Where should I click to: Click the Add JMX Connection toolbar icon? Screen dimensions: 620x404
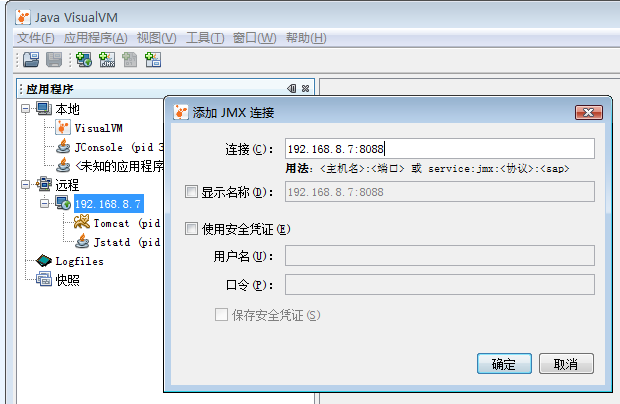click(107, 60)
